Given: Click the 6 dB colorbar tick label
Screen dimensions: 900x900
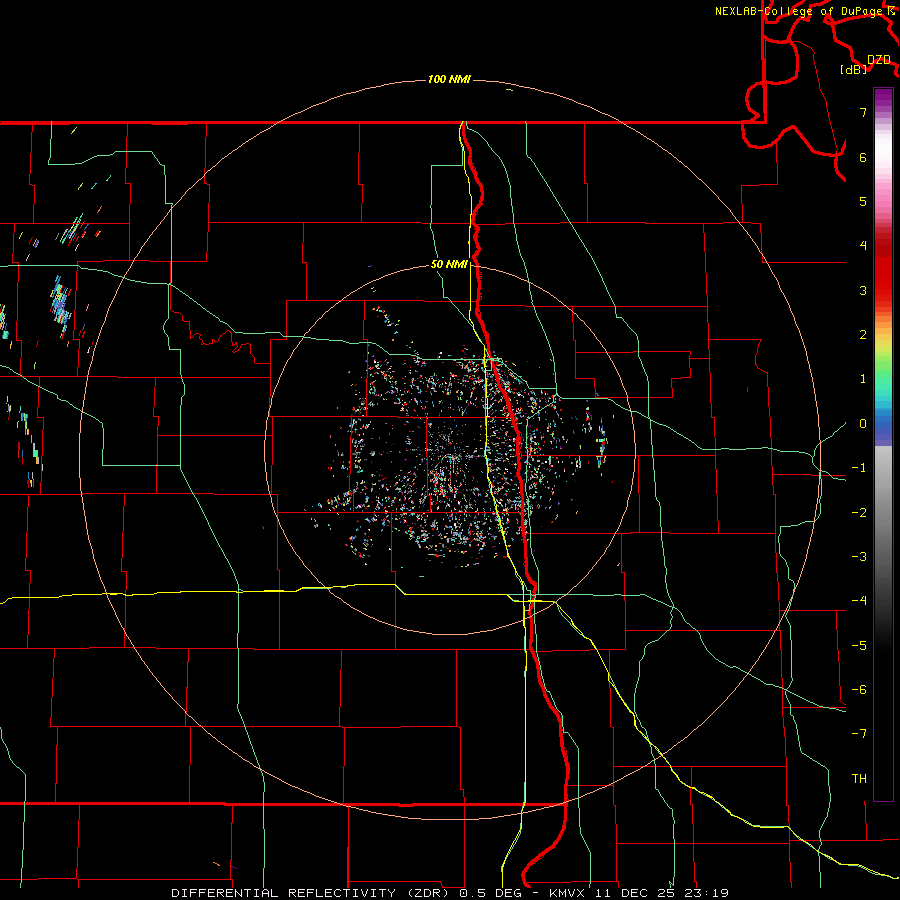Looking at the screenshot, I should (863, 157).
